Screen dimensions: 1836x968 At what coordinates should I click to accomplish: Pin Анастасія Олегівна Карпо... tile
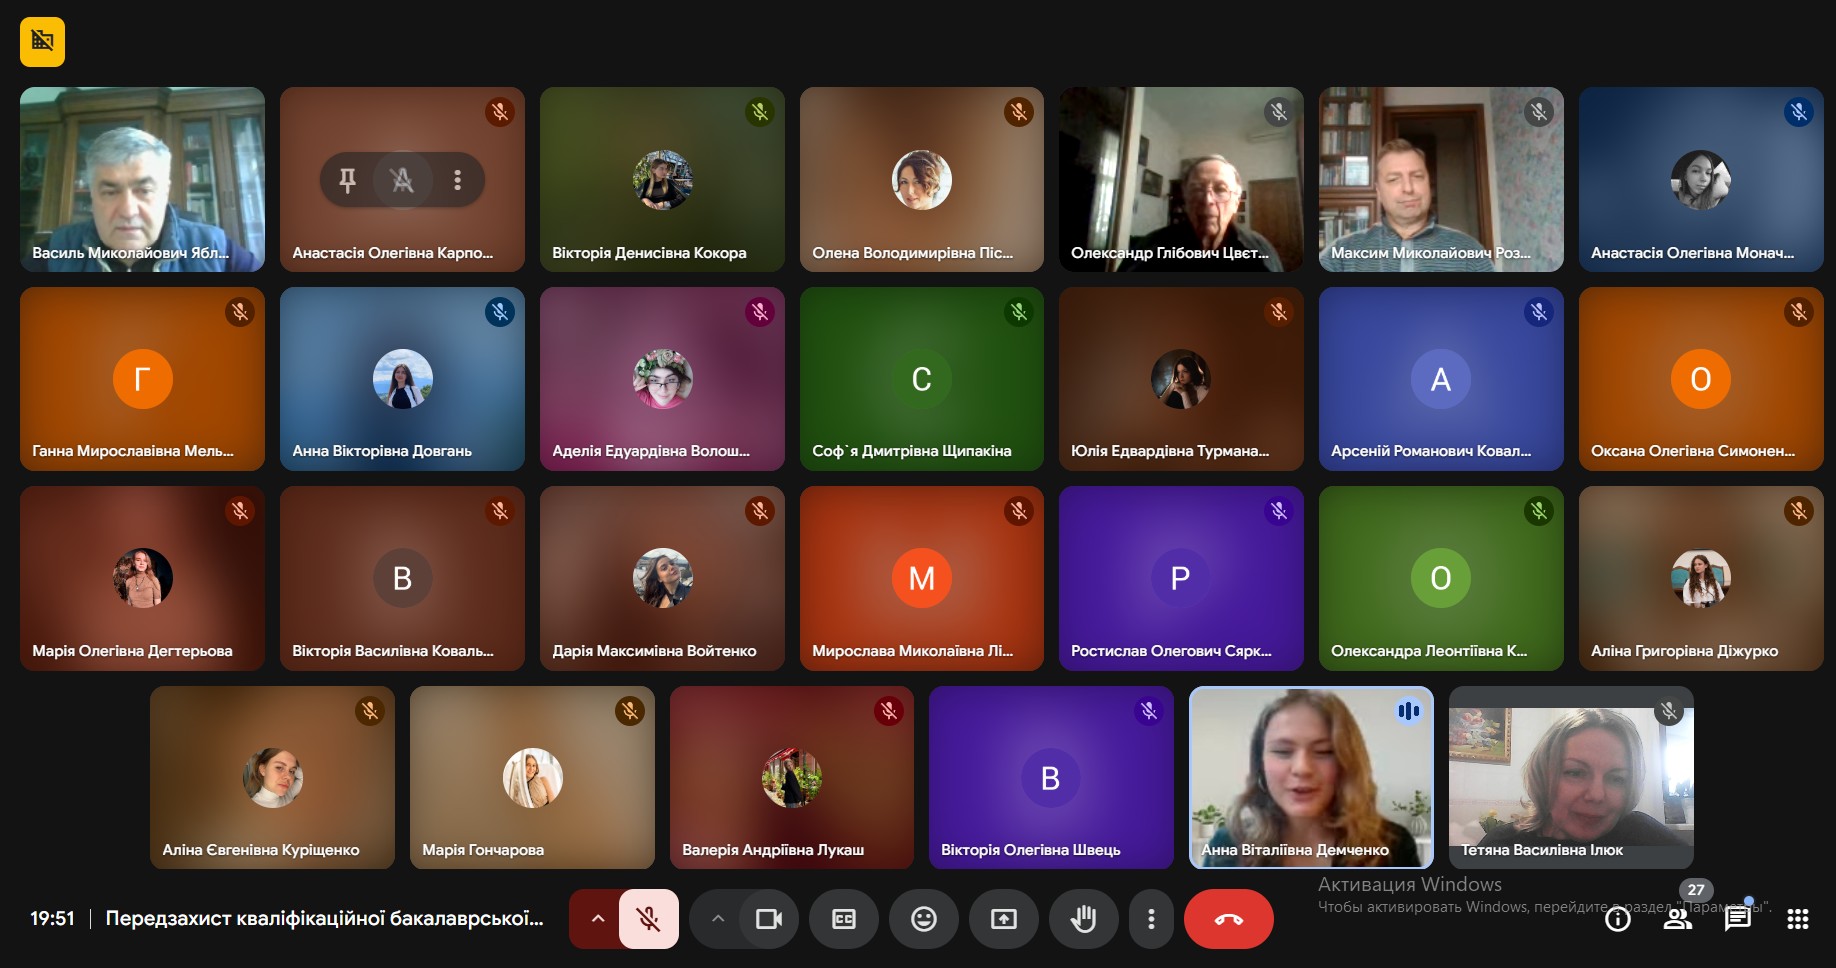[347, 180]
